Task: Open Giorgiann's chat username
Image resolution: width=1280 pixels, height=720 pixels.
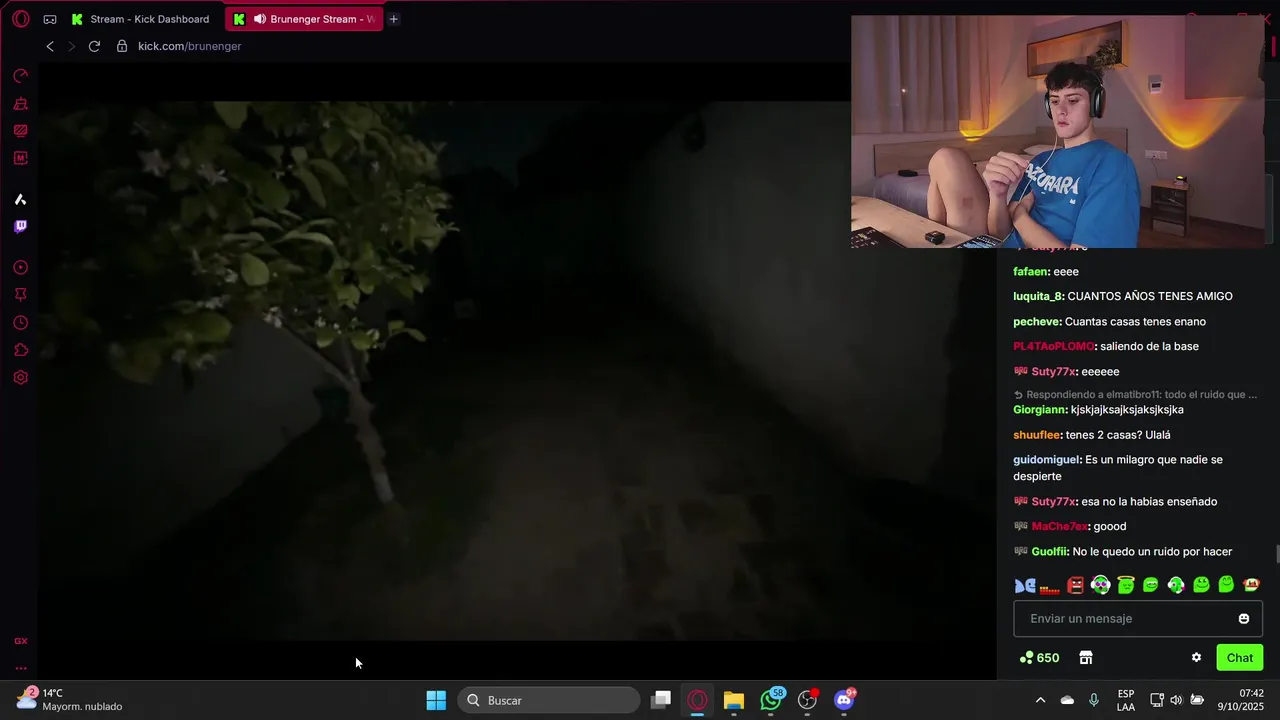Action: point(1039,410)
